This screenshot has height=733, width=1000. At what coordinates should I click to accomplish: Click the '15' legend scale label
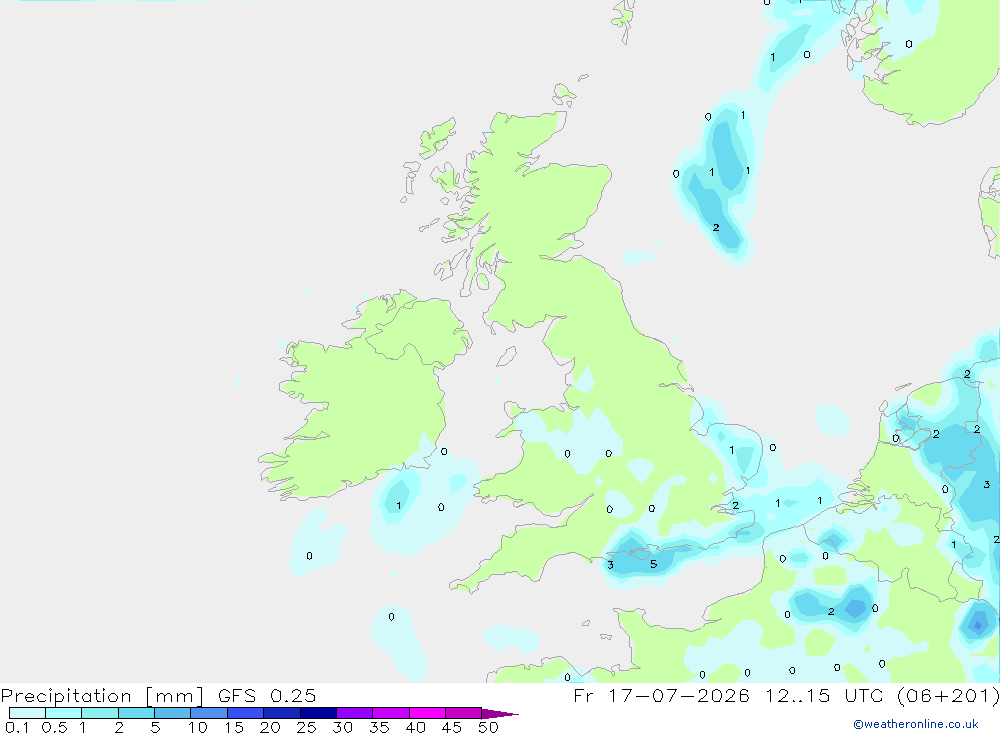click(234, 727)
